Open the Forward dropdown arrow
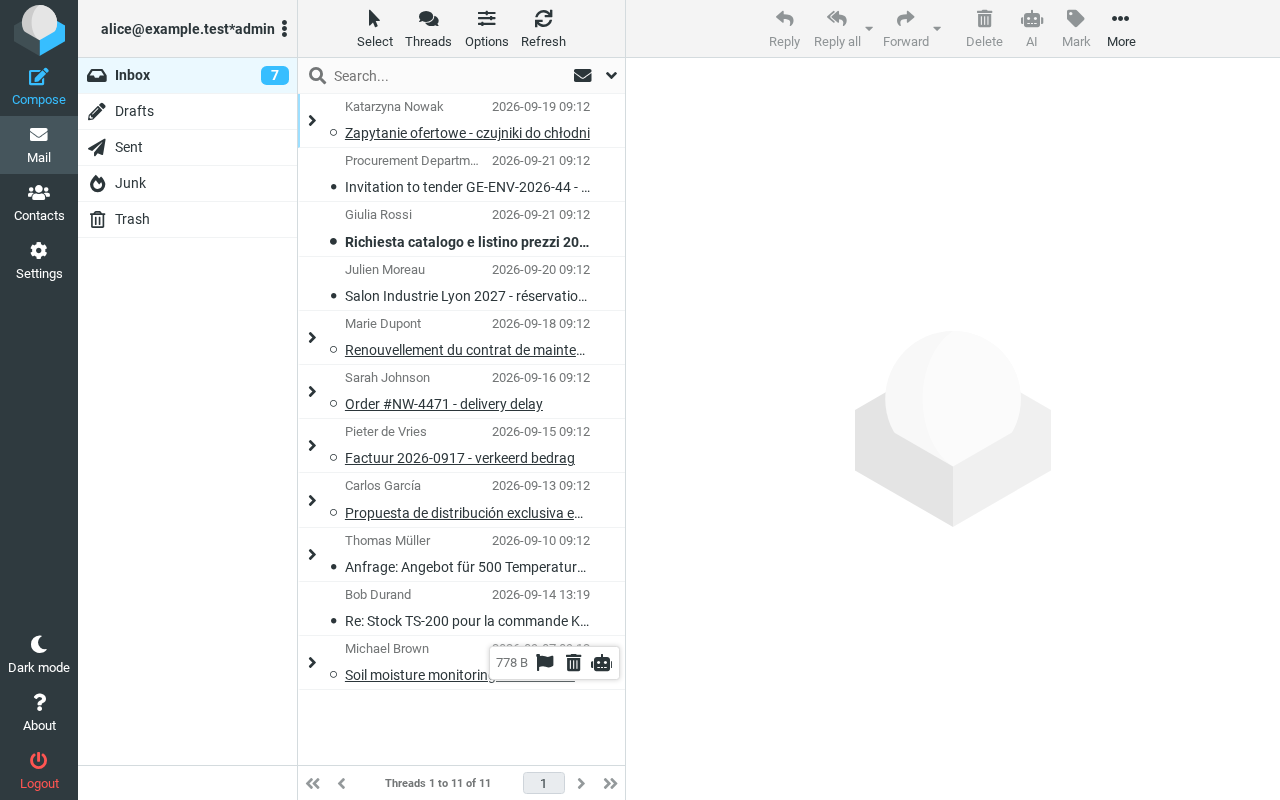Screen dimensions: 1280x800 (x=937, y=29)
